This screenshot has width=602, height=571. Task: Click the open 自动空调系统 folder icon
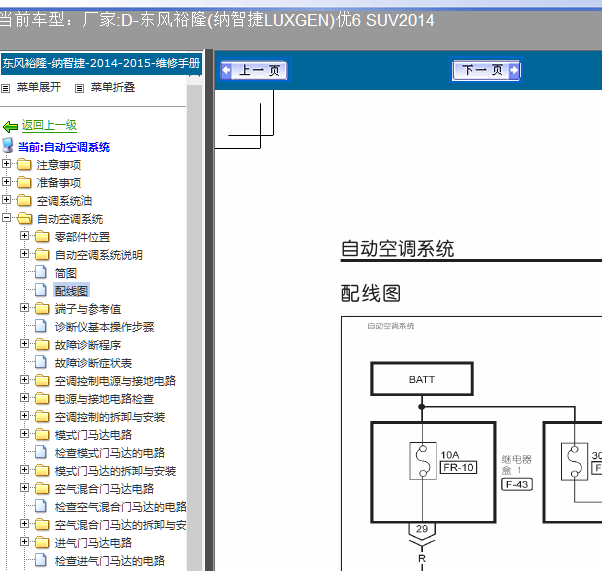(x=25, y=218)
